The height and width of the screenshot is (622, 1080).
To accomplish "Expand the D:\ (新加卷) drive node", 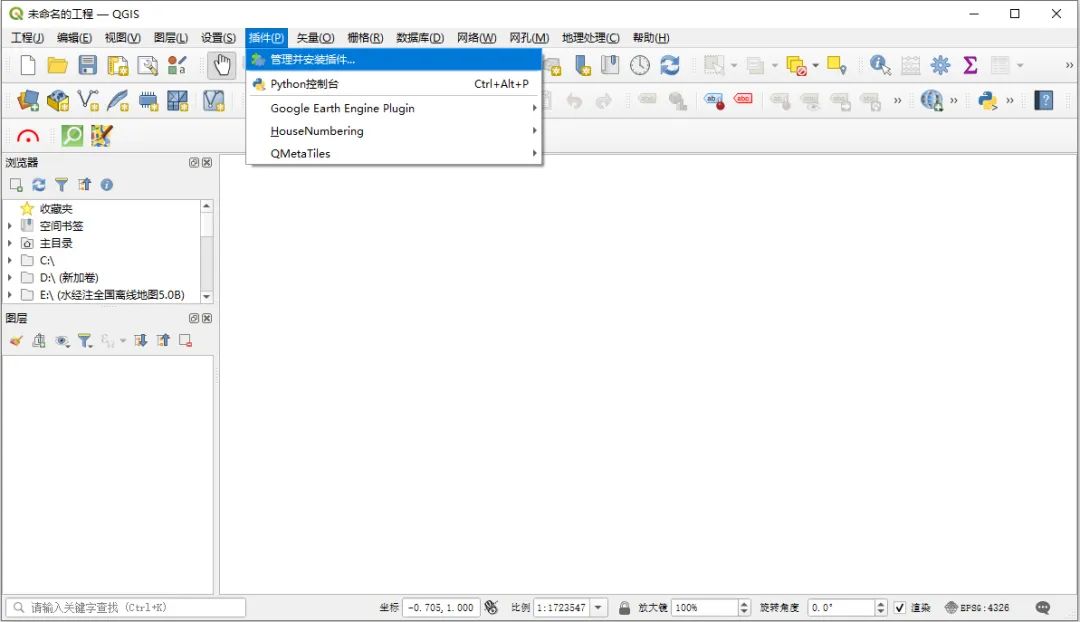I will tap(10, 278).
